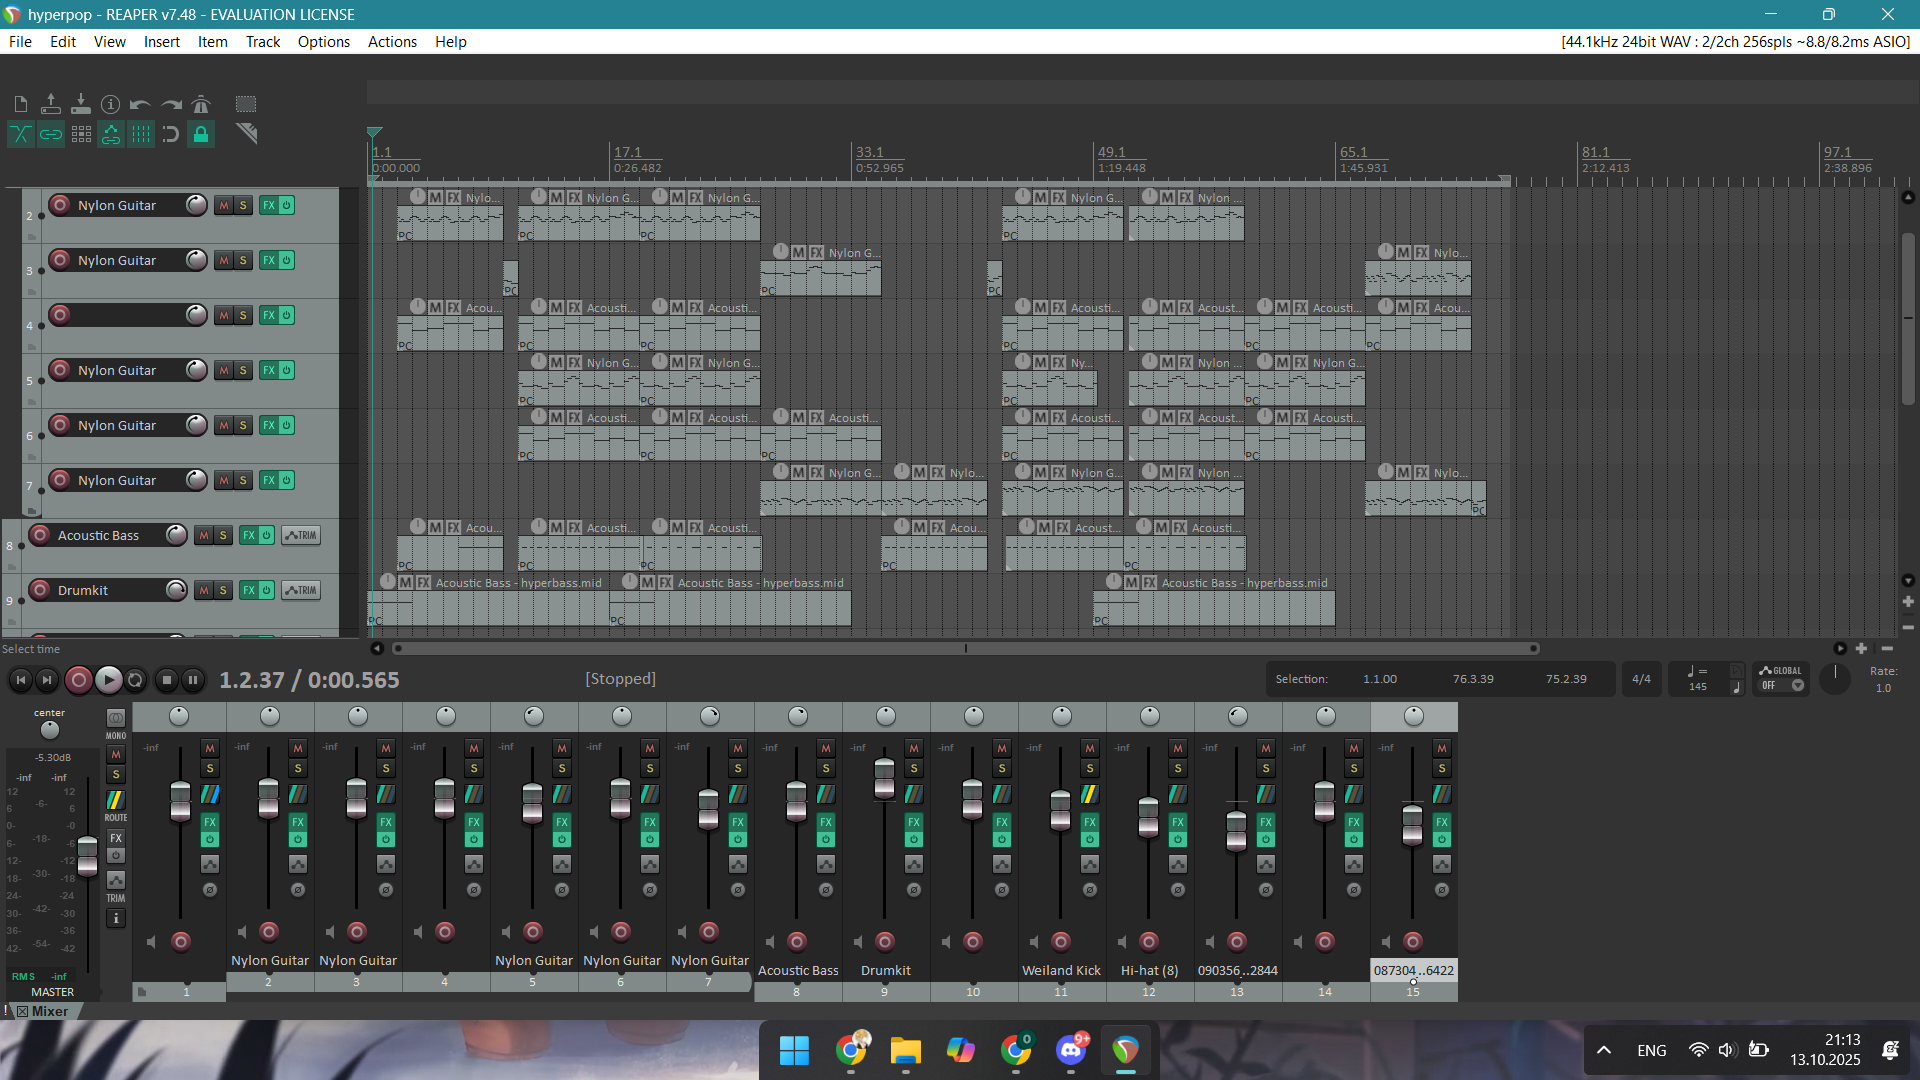
Task: Click the project settings info icon
Action: [x=110, y=104]
